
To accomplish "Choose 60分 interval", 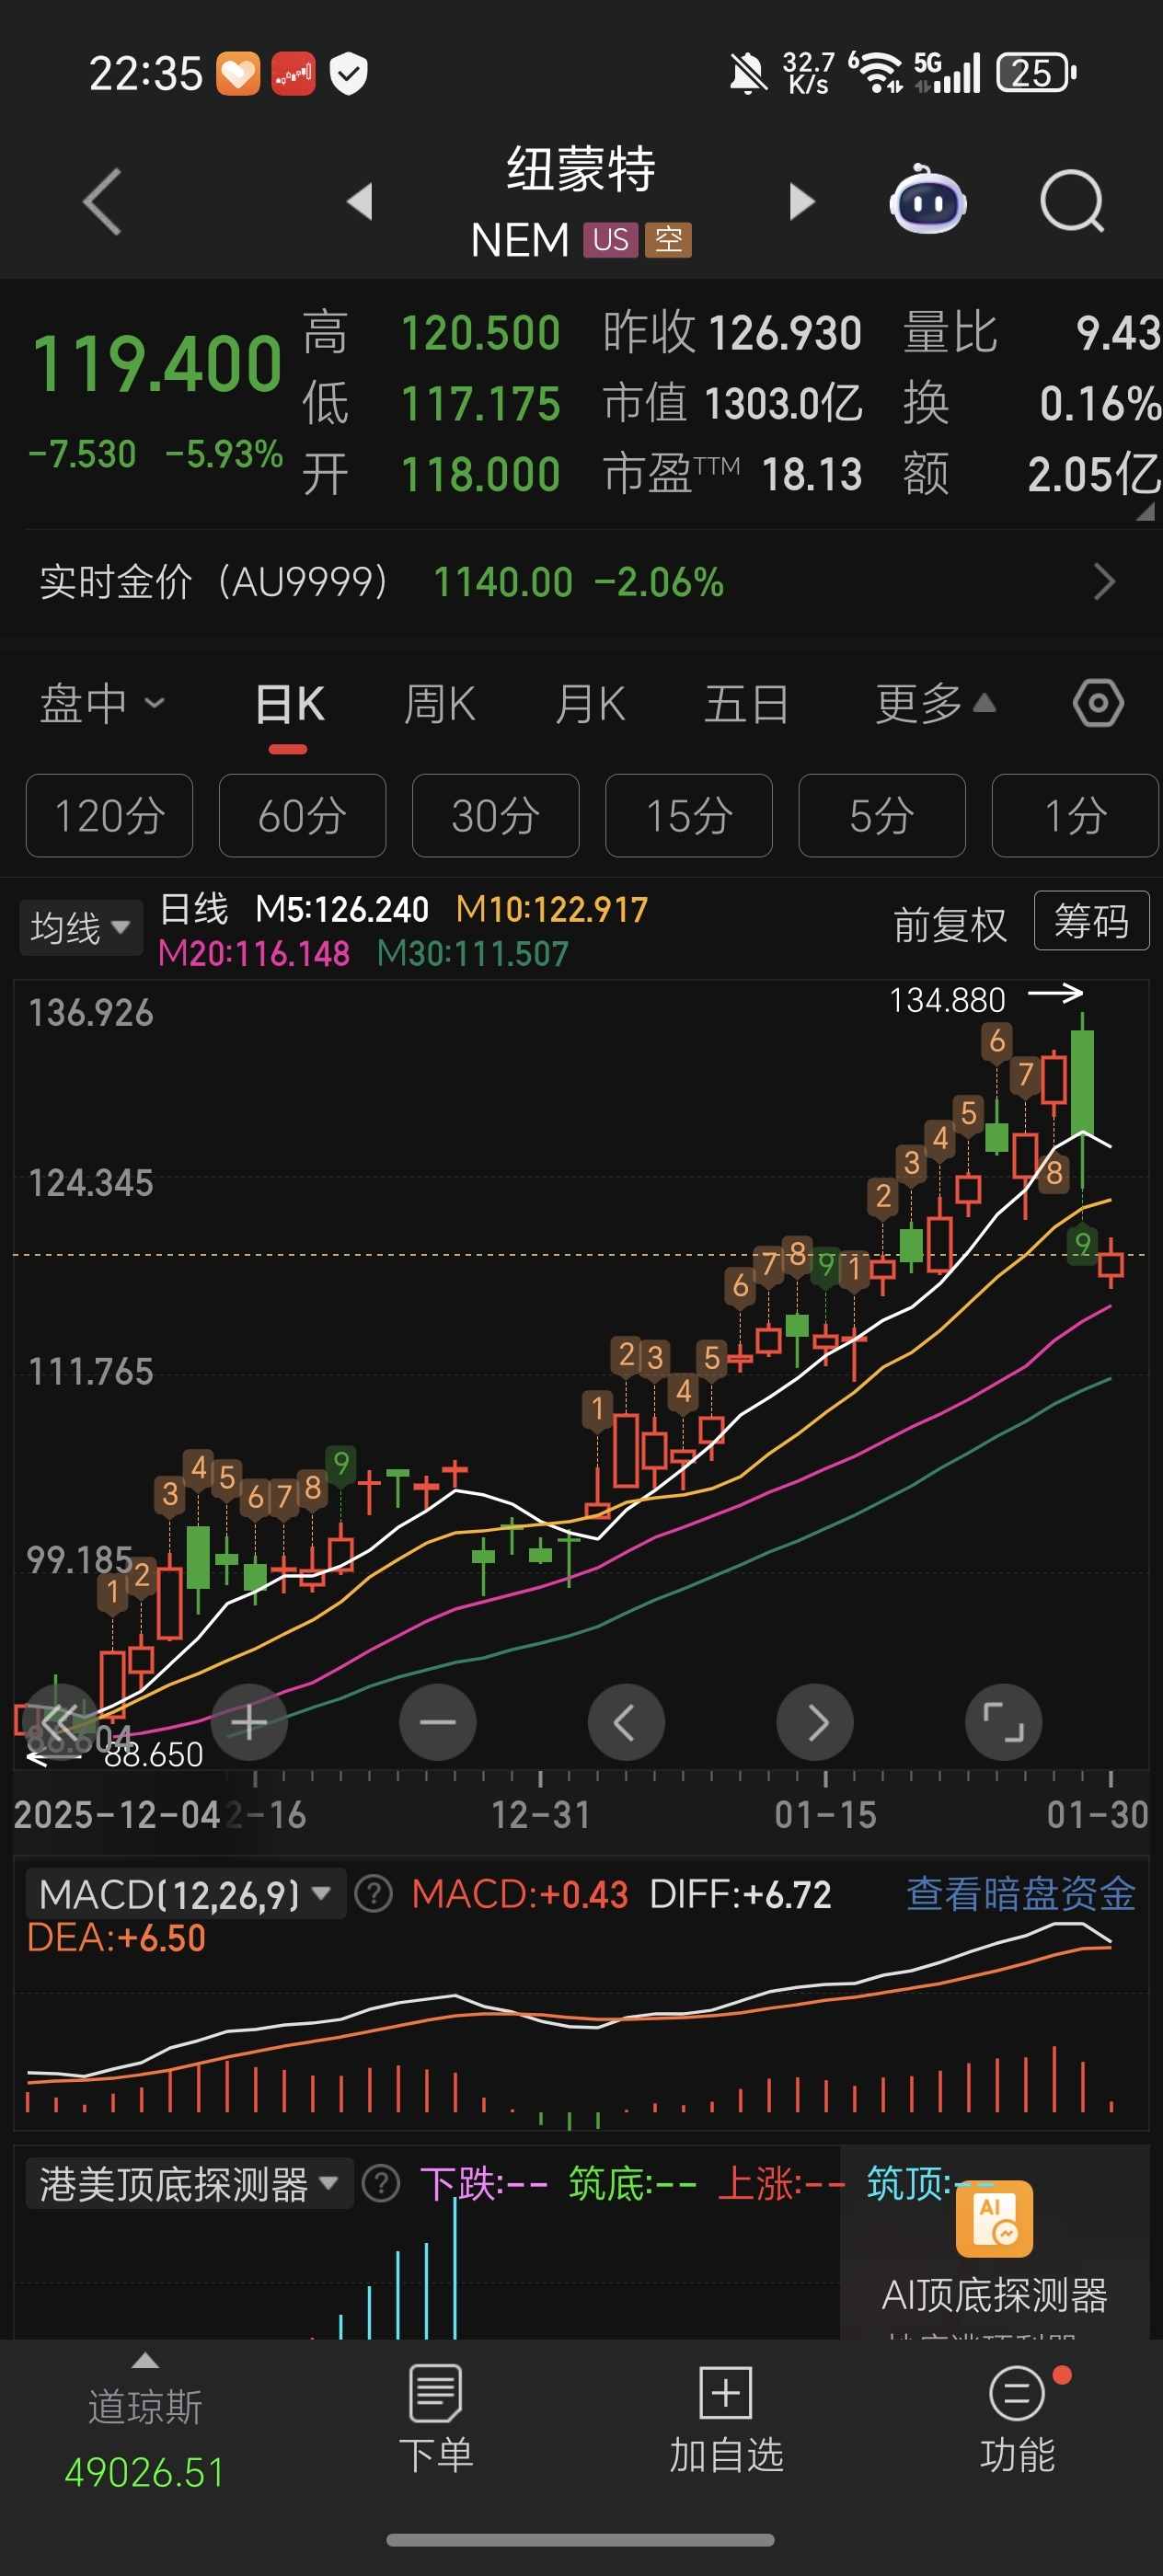I will click(x=302, y=815).
